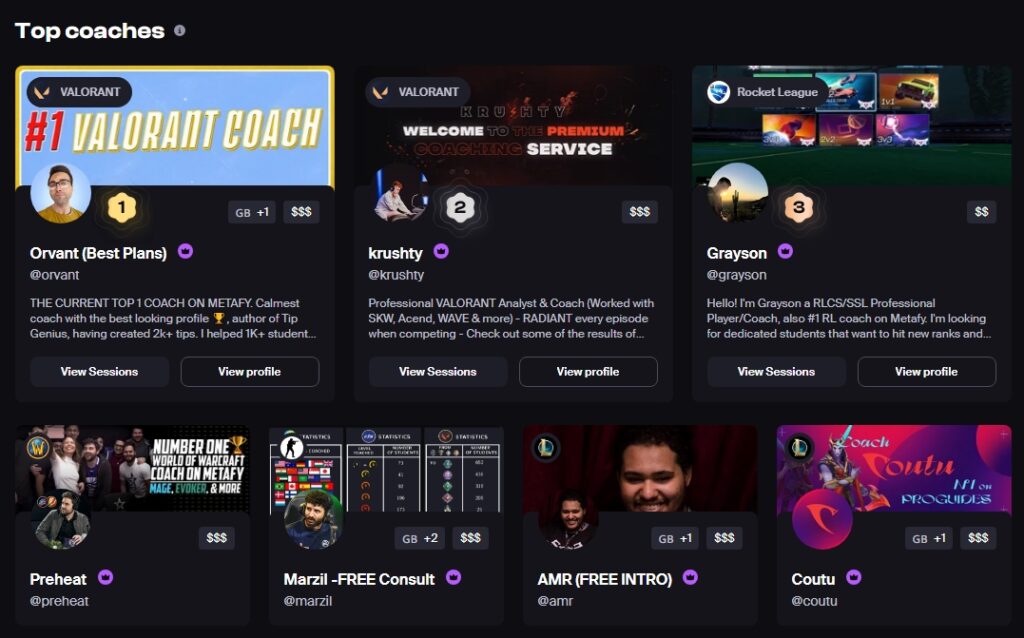View profile of krushty
Viewport: 1024px width, 638px height.
pos(588,372)
